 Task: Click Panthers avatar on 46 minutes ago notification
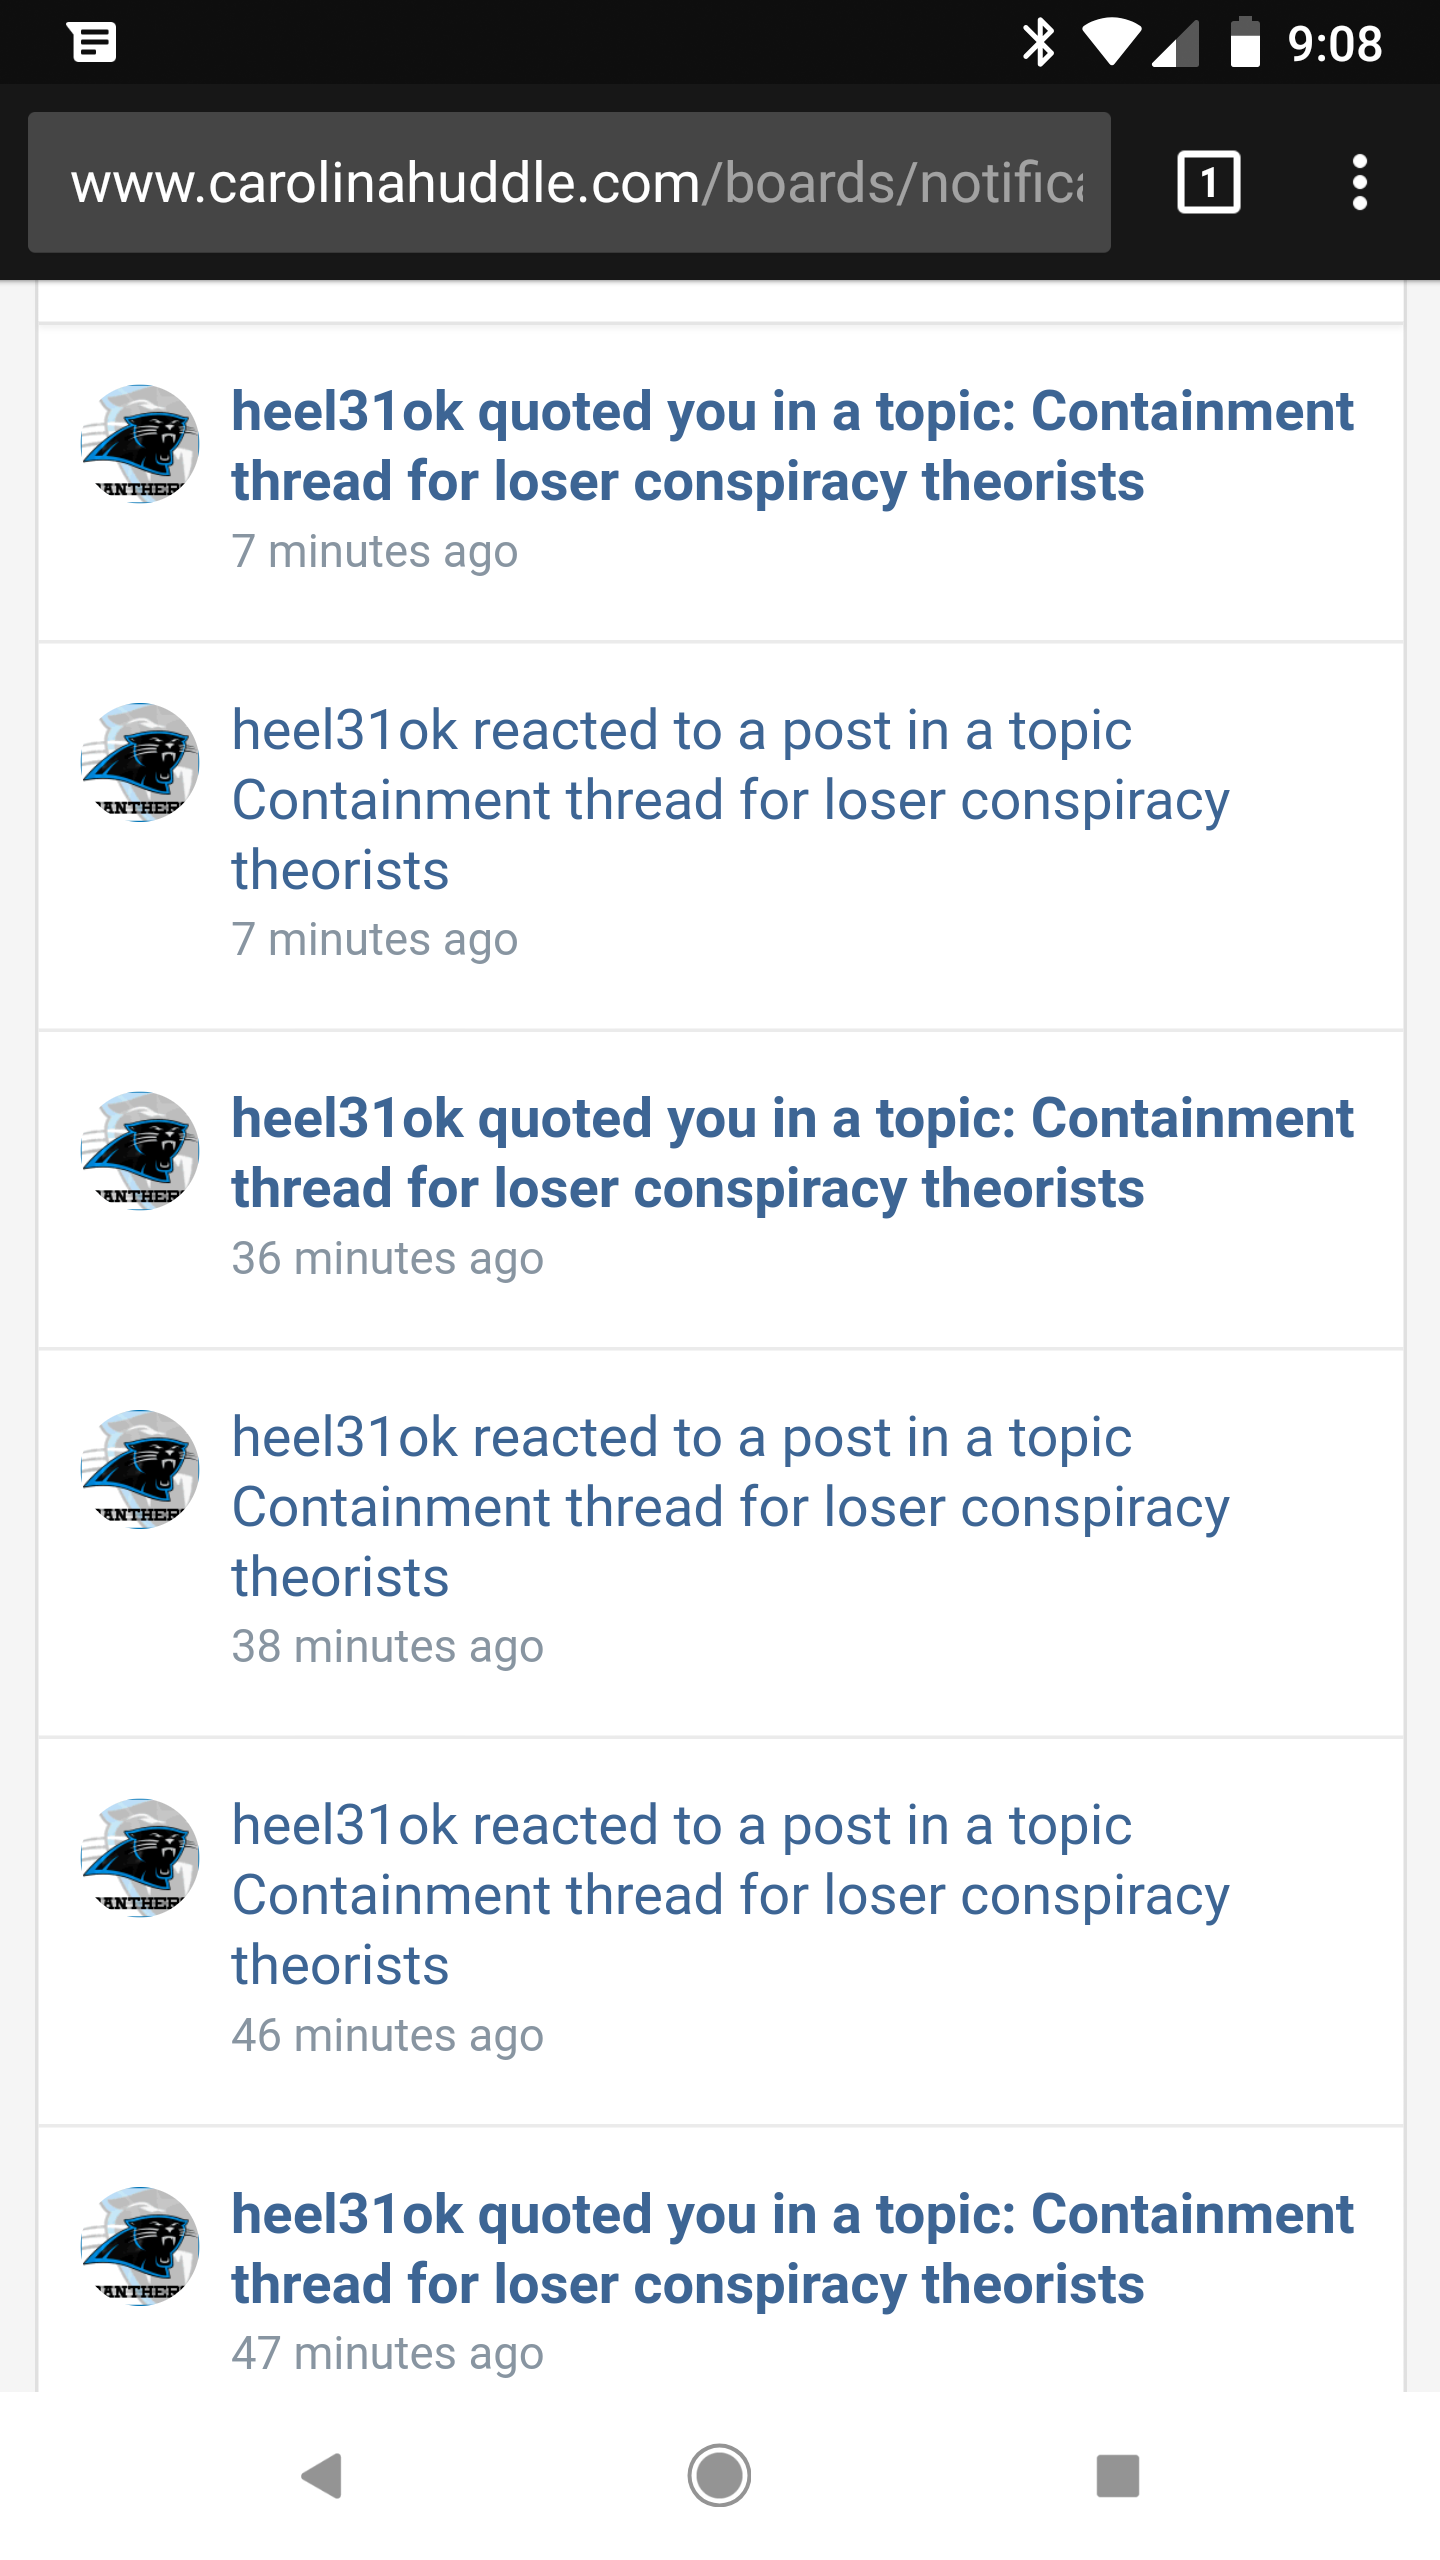point(140,1858)
